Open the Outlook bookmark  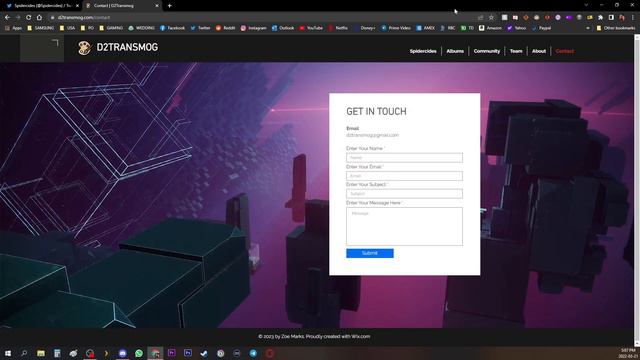coord(283,28)
